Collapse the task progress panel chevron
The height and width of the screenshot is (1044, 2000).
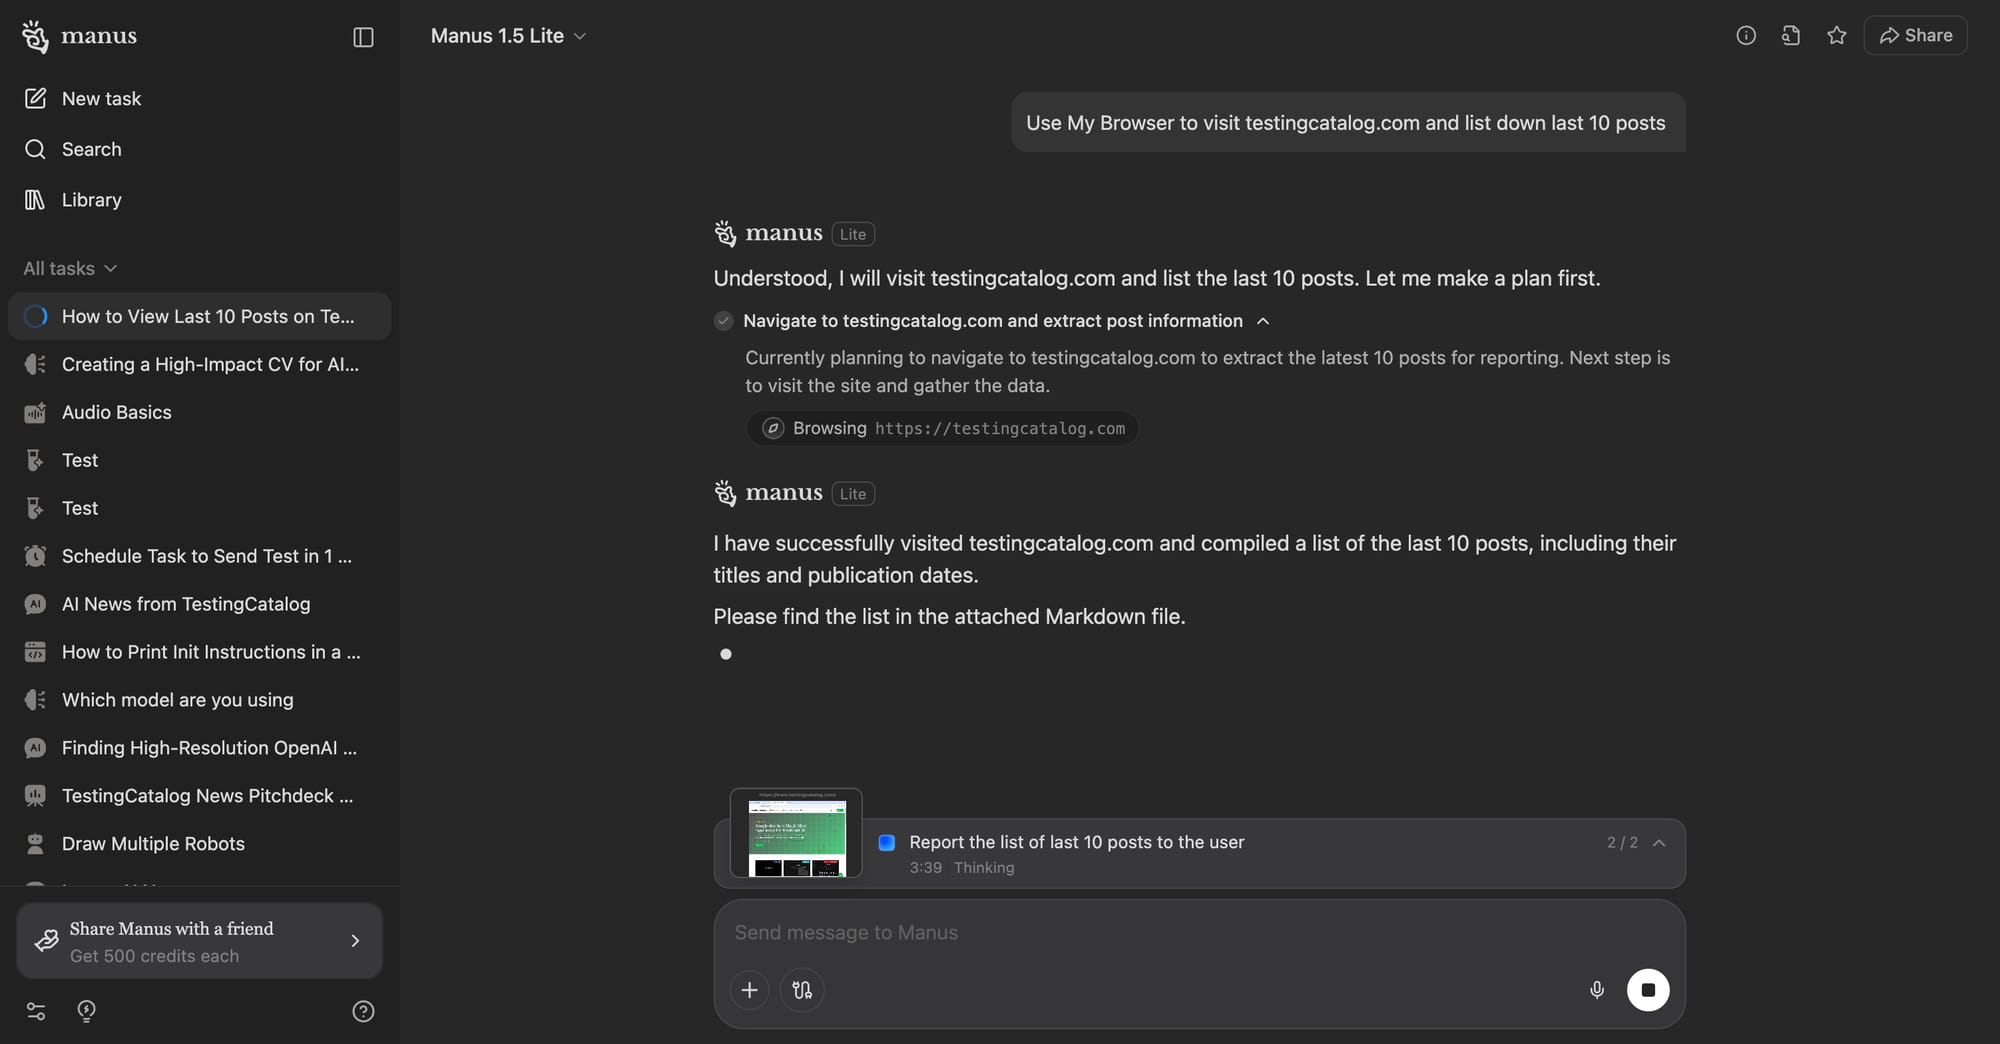[1659, 843]
